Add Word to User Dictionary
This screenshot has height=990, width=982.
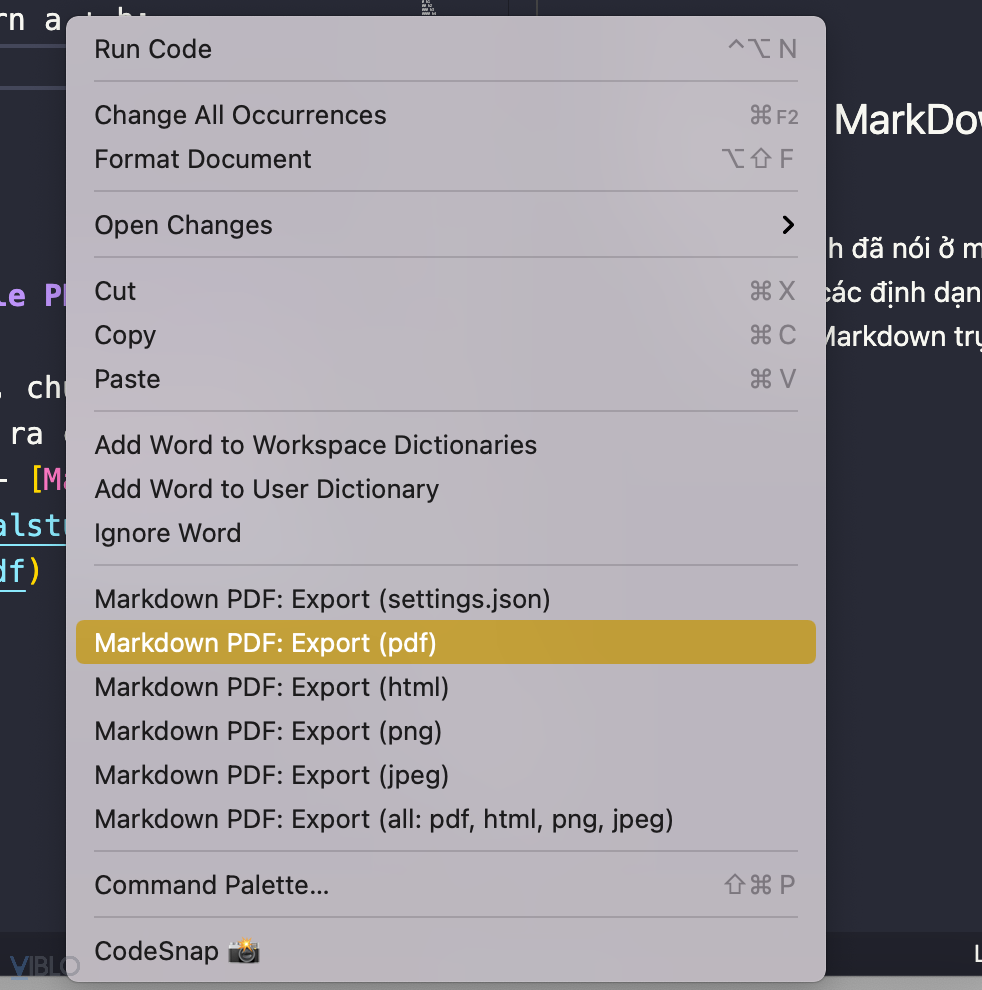(266, 489)
